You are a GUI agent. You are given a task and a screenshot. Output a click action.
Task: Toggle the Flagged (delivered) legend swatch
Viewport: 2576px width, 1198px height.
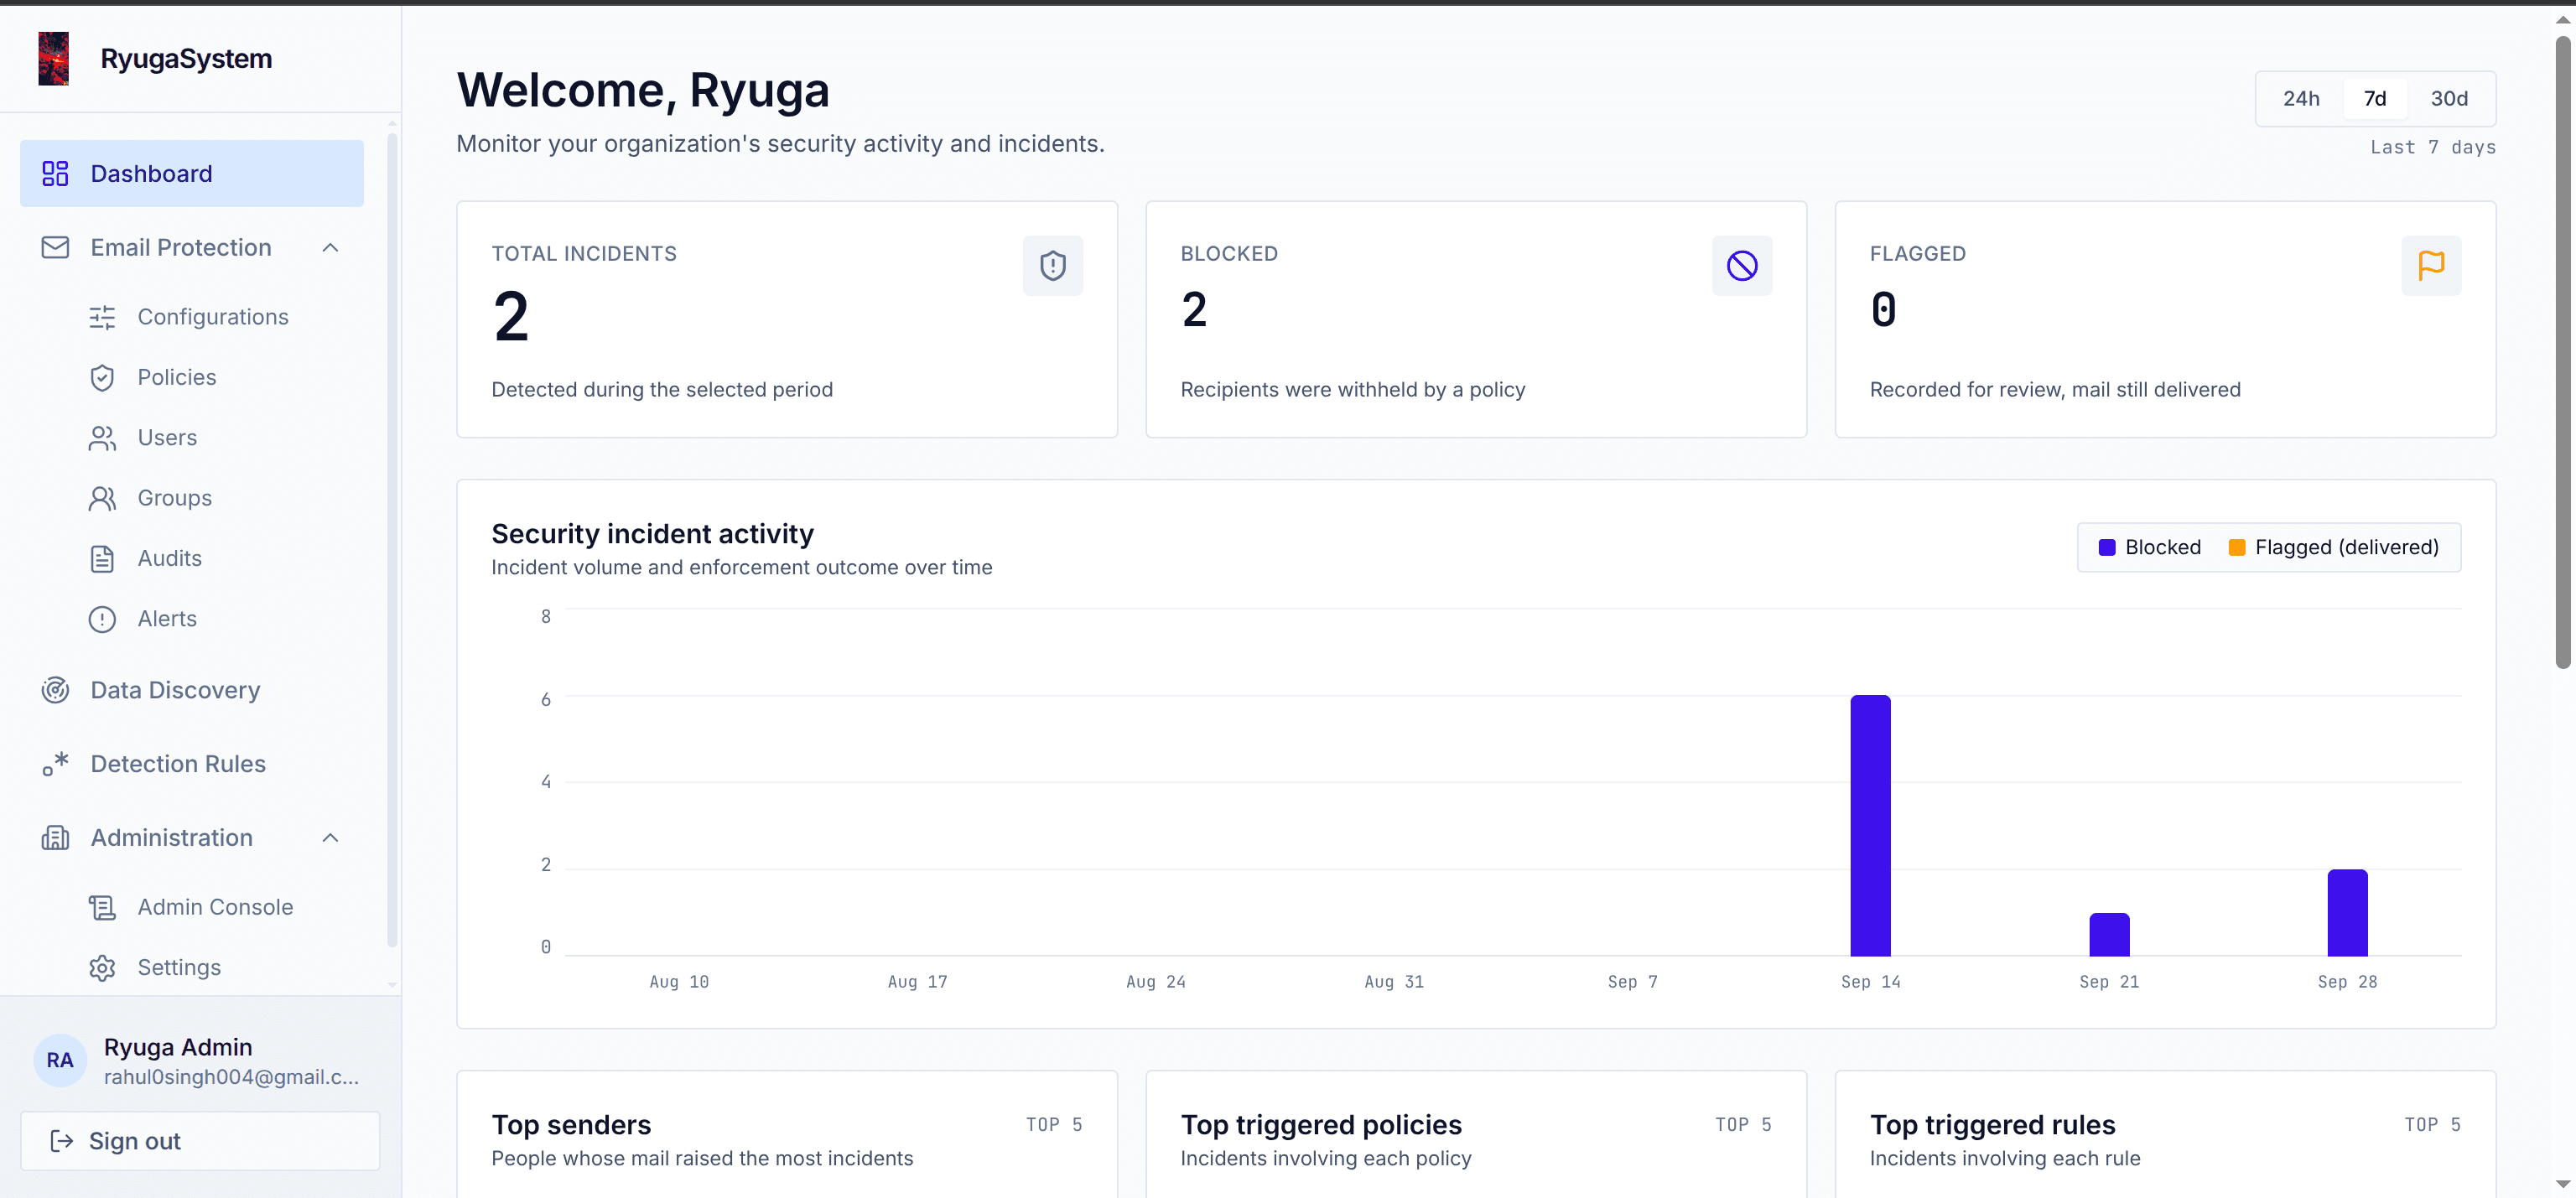[x=2236, y=547]
